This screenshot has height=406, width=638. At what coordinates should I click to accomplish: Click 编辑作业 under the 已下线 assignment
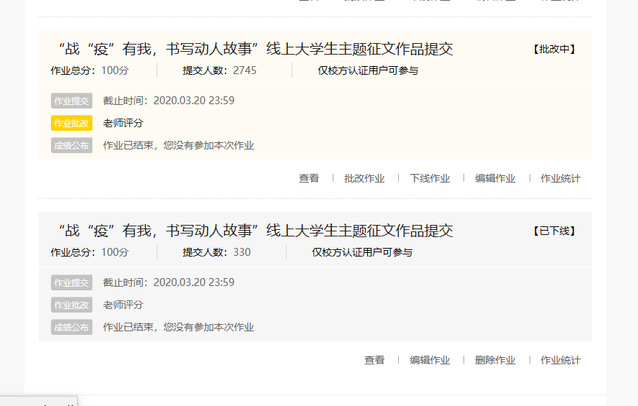point(430,360)
